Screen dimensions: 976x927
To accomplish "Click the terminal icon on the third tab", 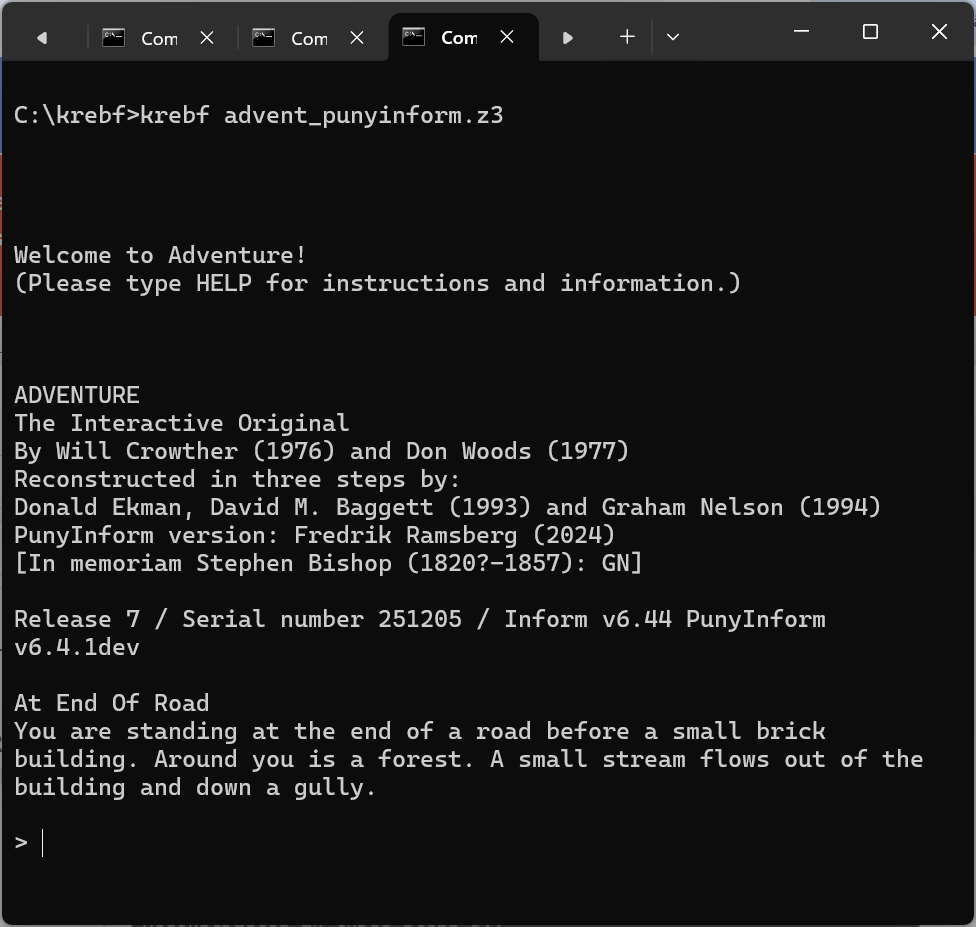I will [x=414, y=37].
